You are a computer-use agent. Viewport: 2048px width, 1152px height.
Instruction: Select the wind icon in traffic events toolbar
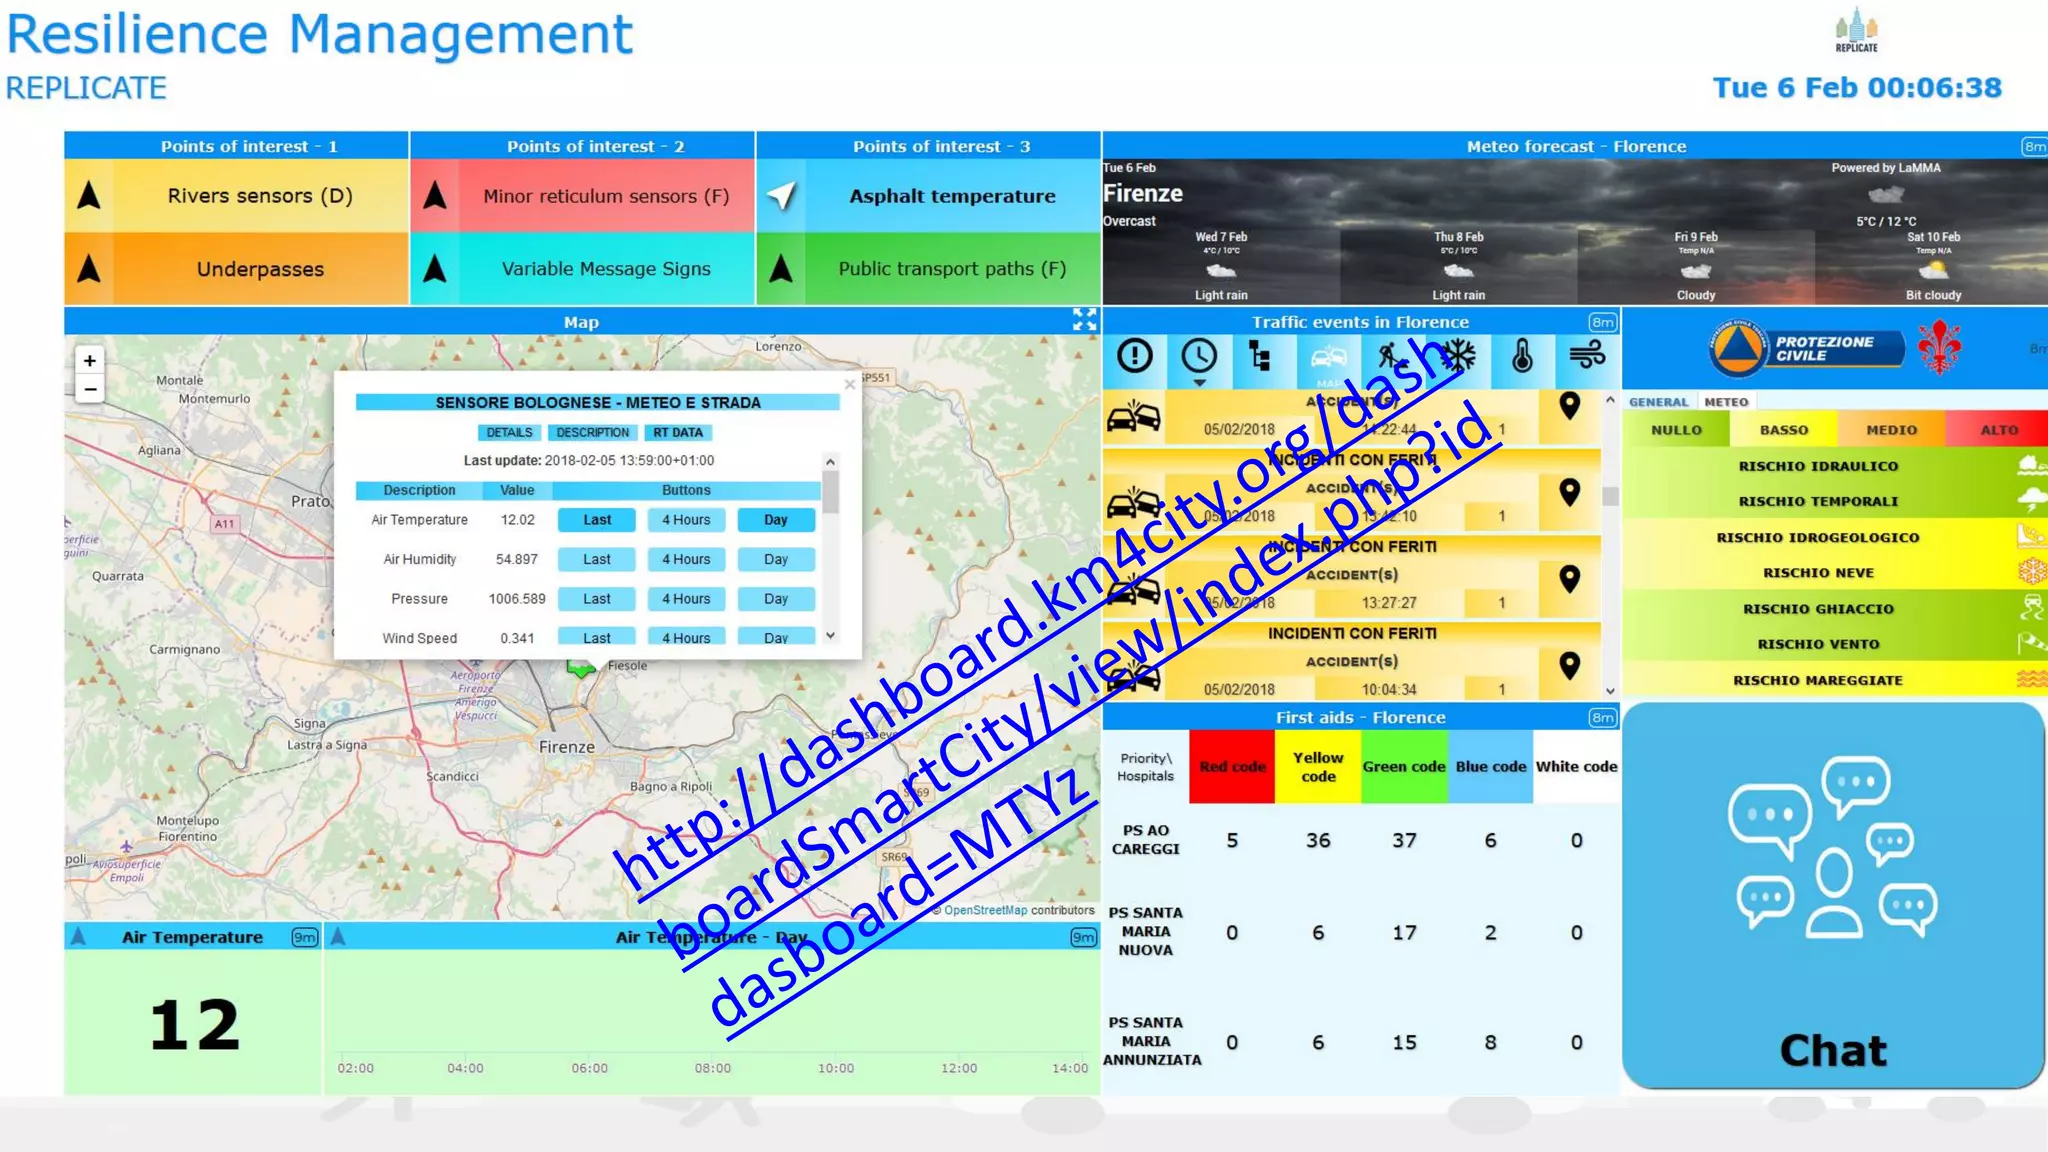point(1587,354)
